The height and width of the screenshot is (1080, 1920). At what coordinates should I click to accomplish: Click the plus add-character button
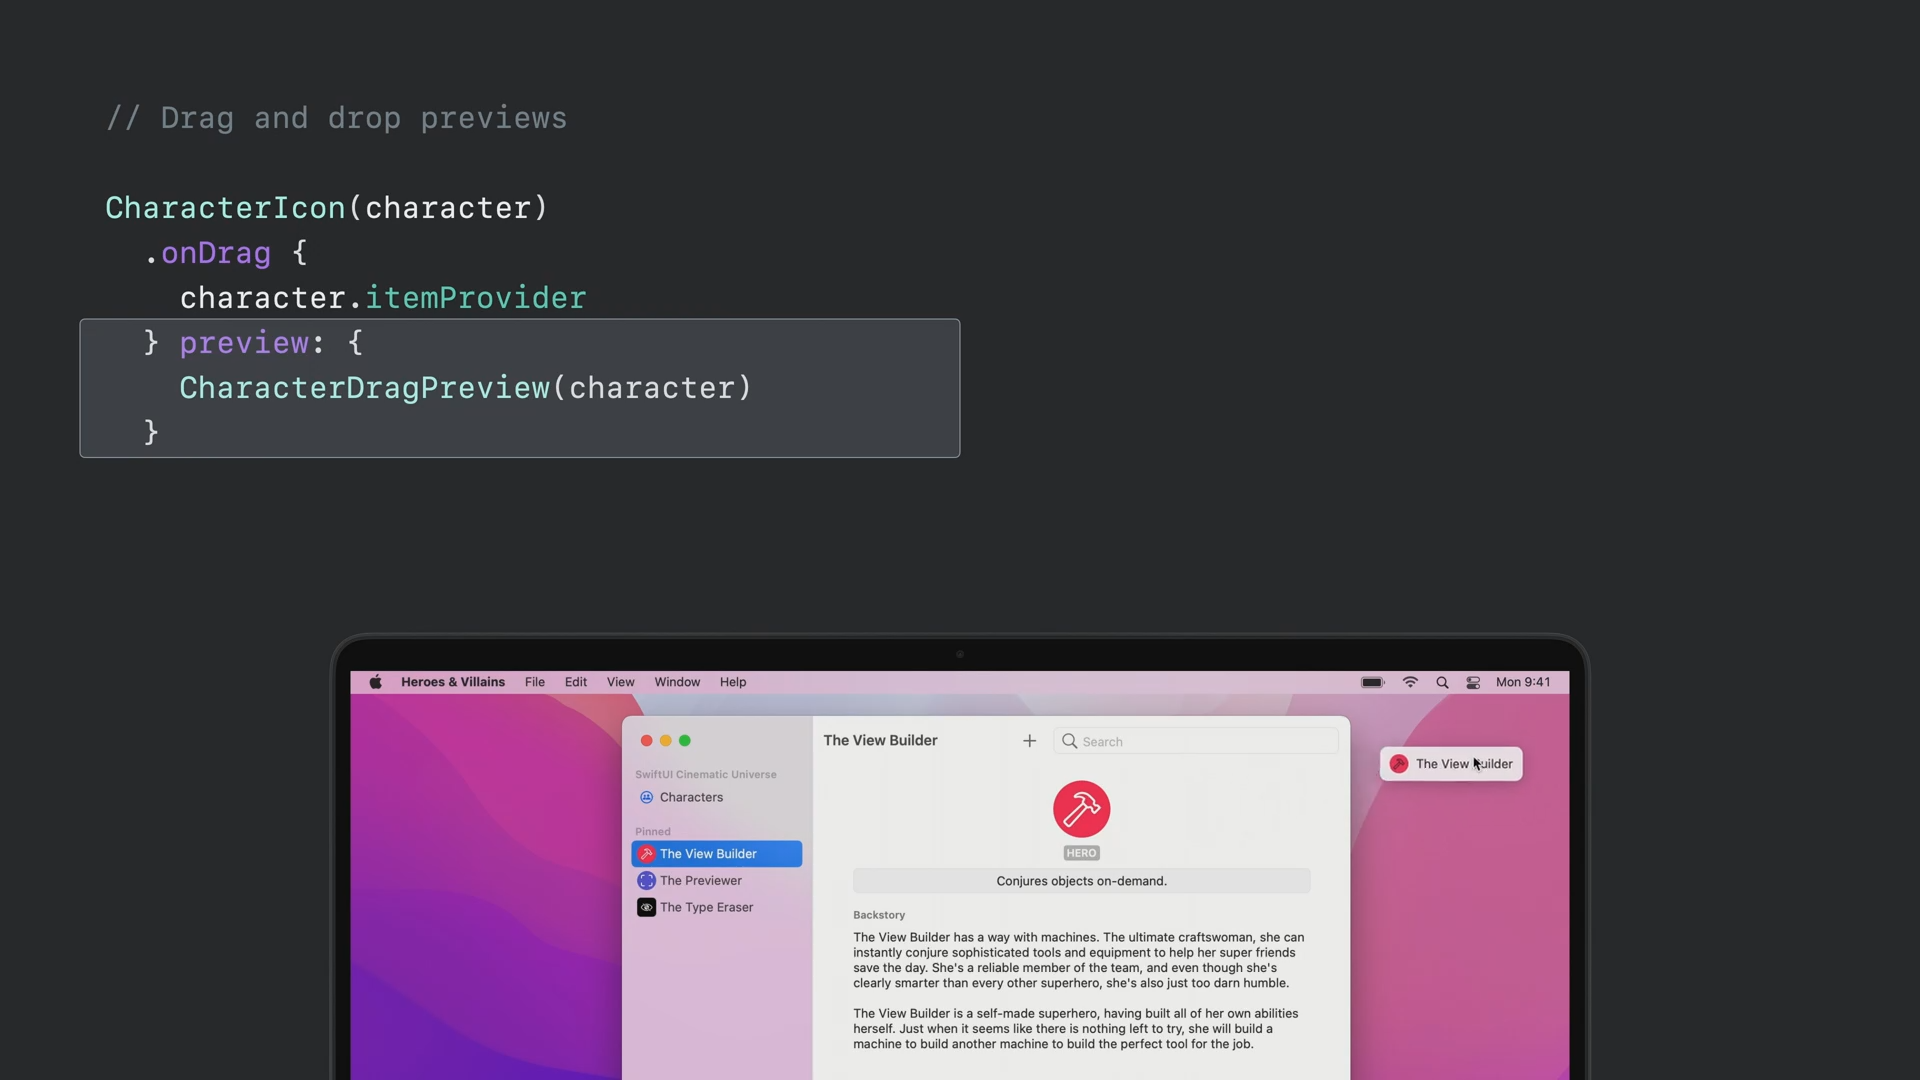1029,741
